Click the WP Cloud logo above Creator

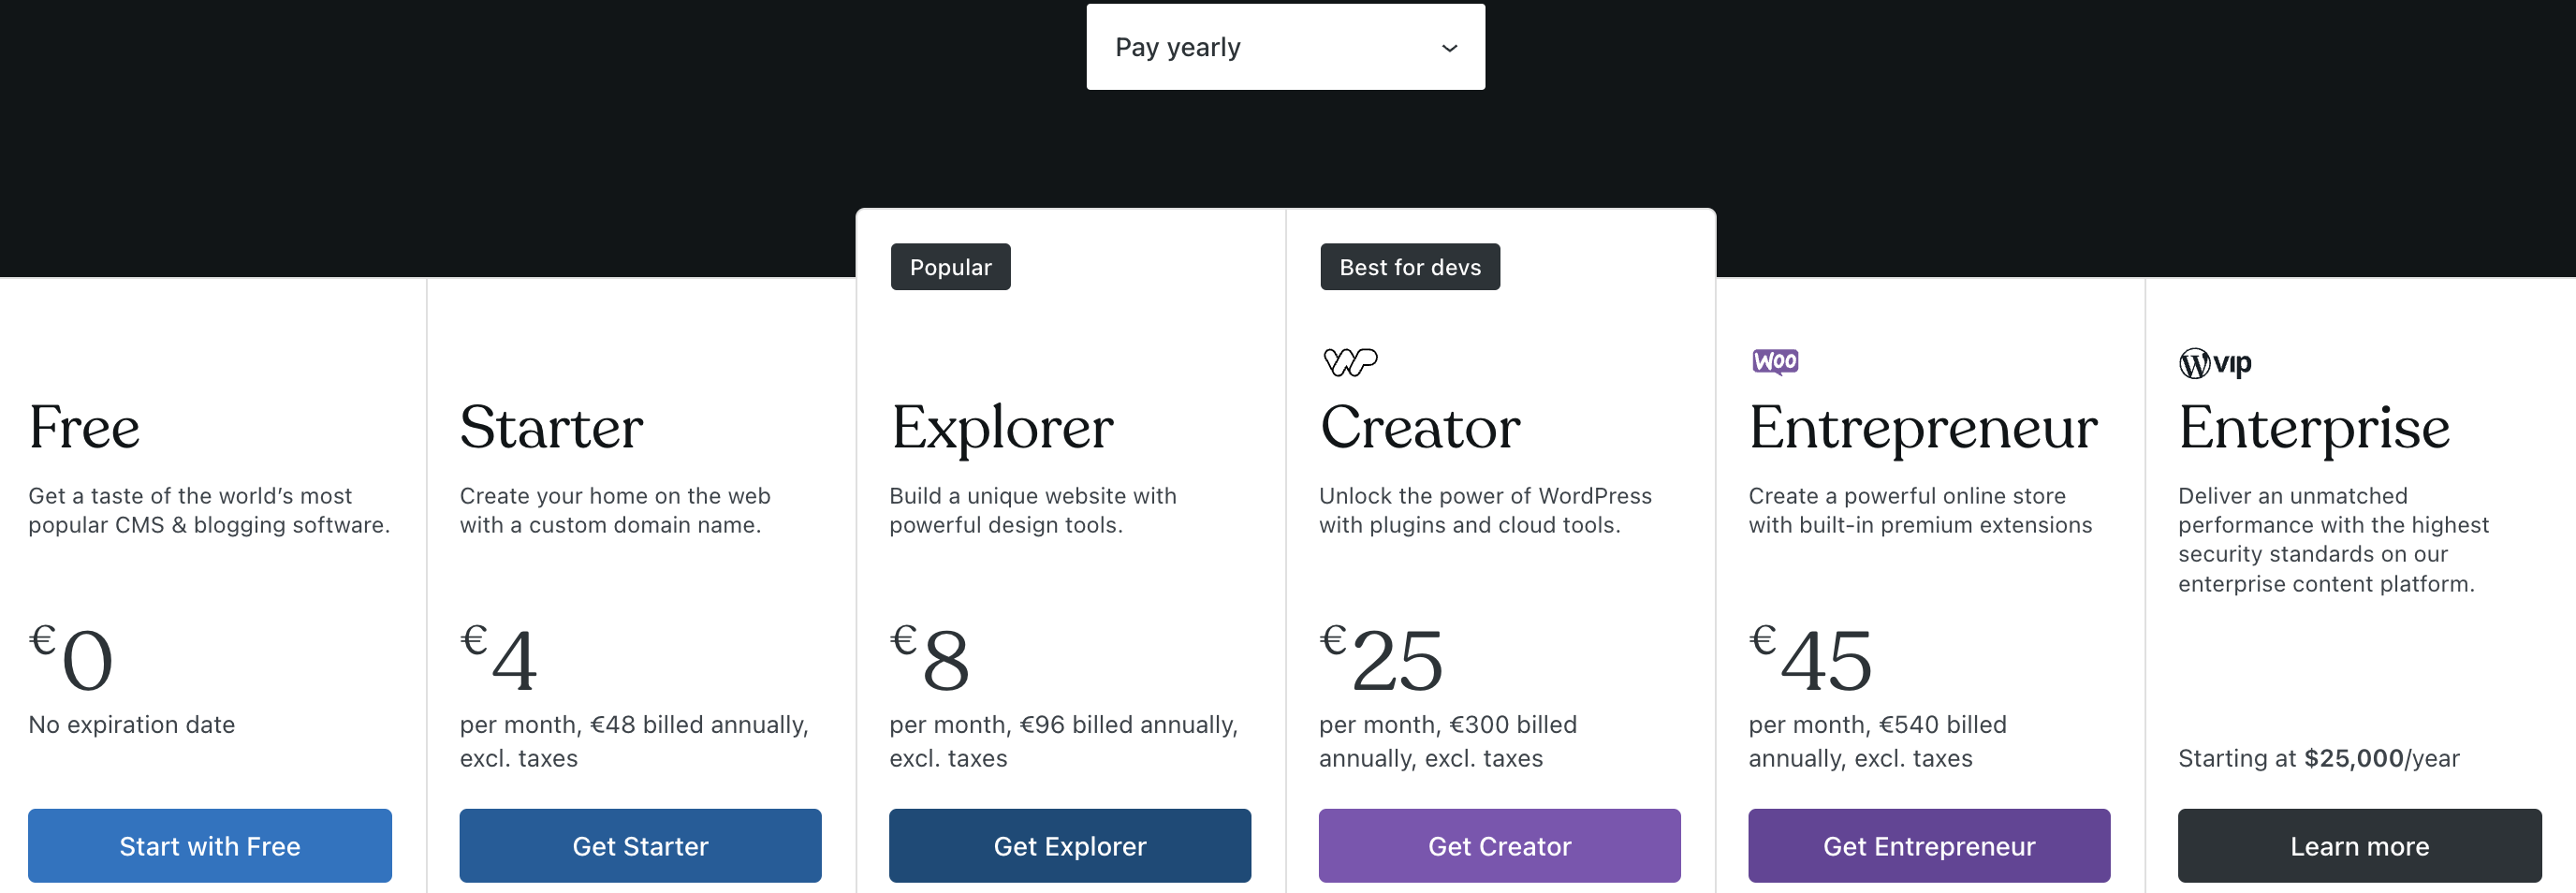[1349, 361]
